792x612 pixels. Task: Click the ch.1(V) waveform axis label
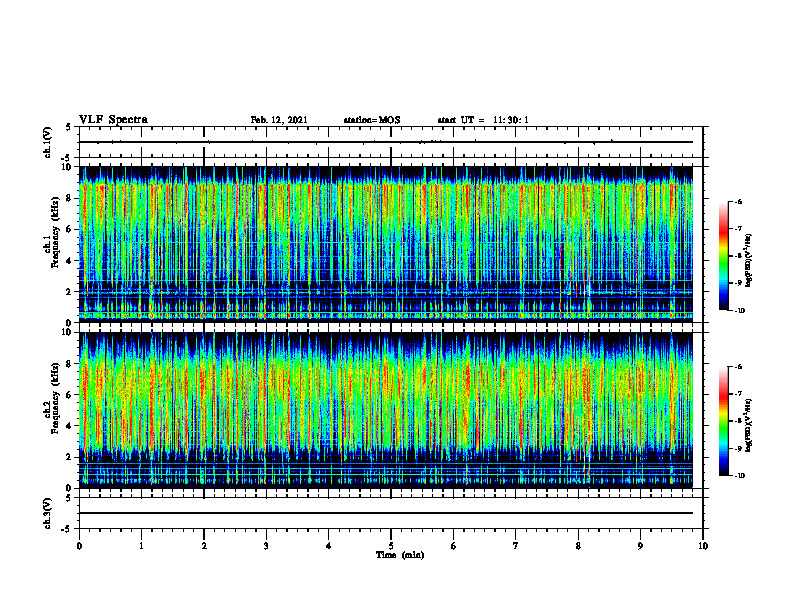click(x=47, y=142)
